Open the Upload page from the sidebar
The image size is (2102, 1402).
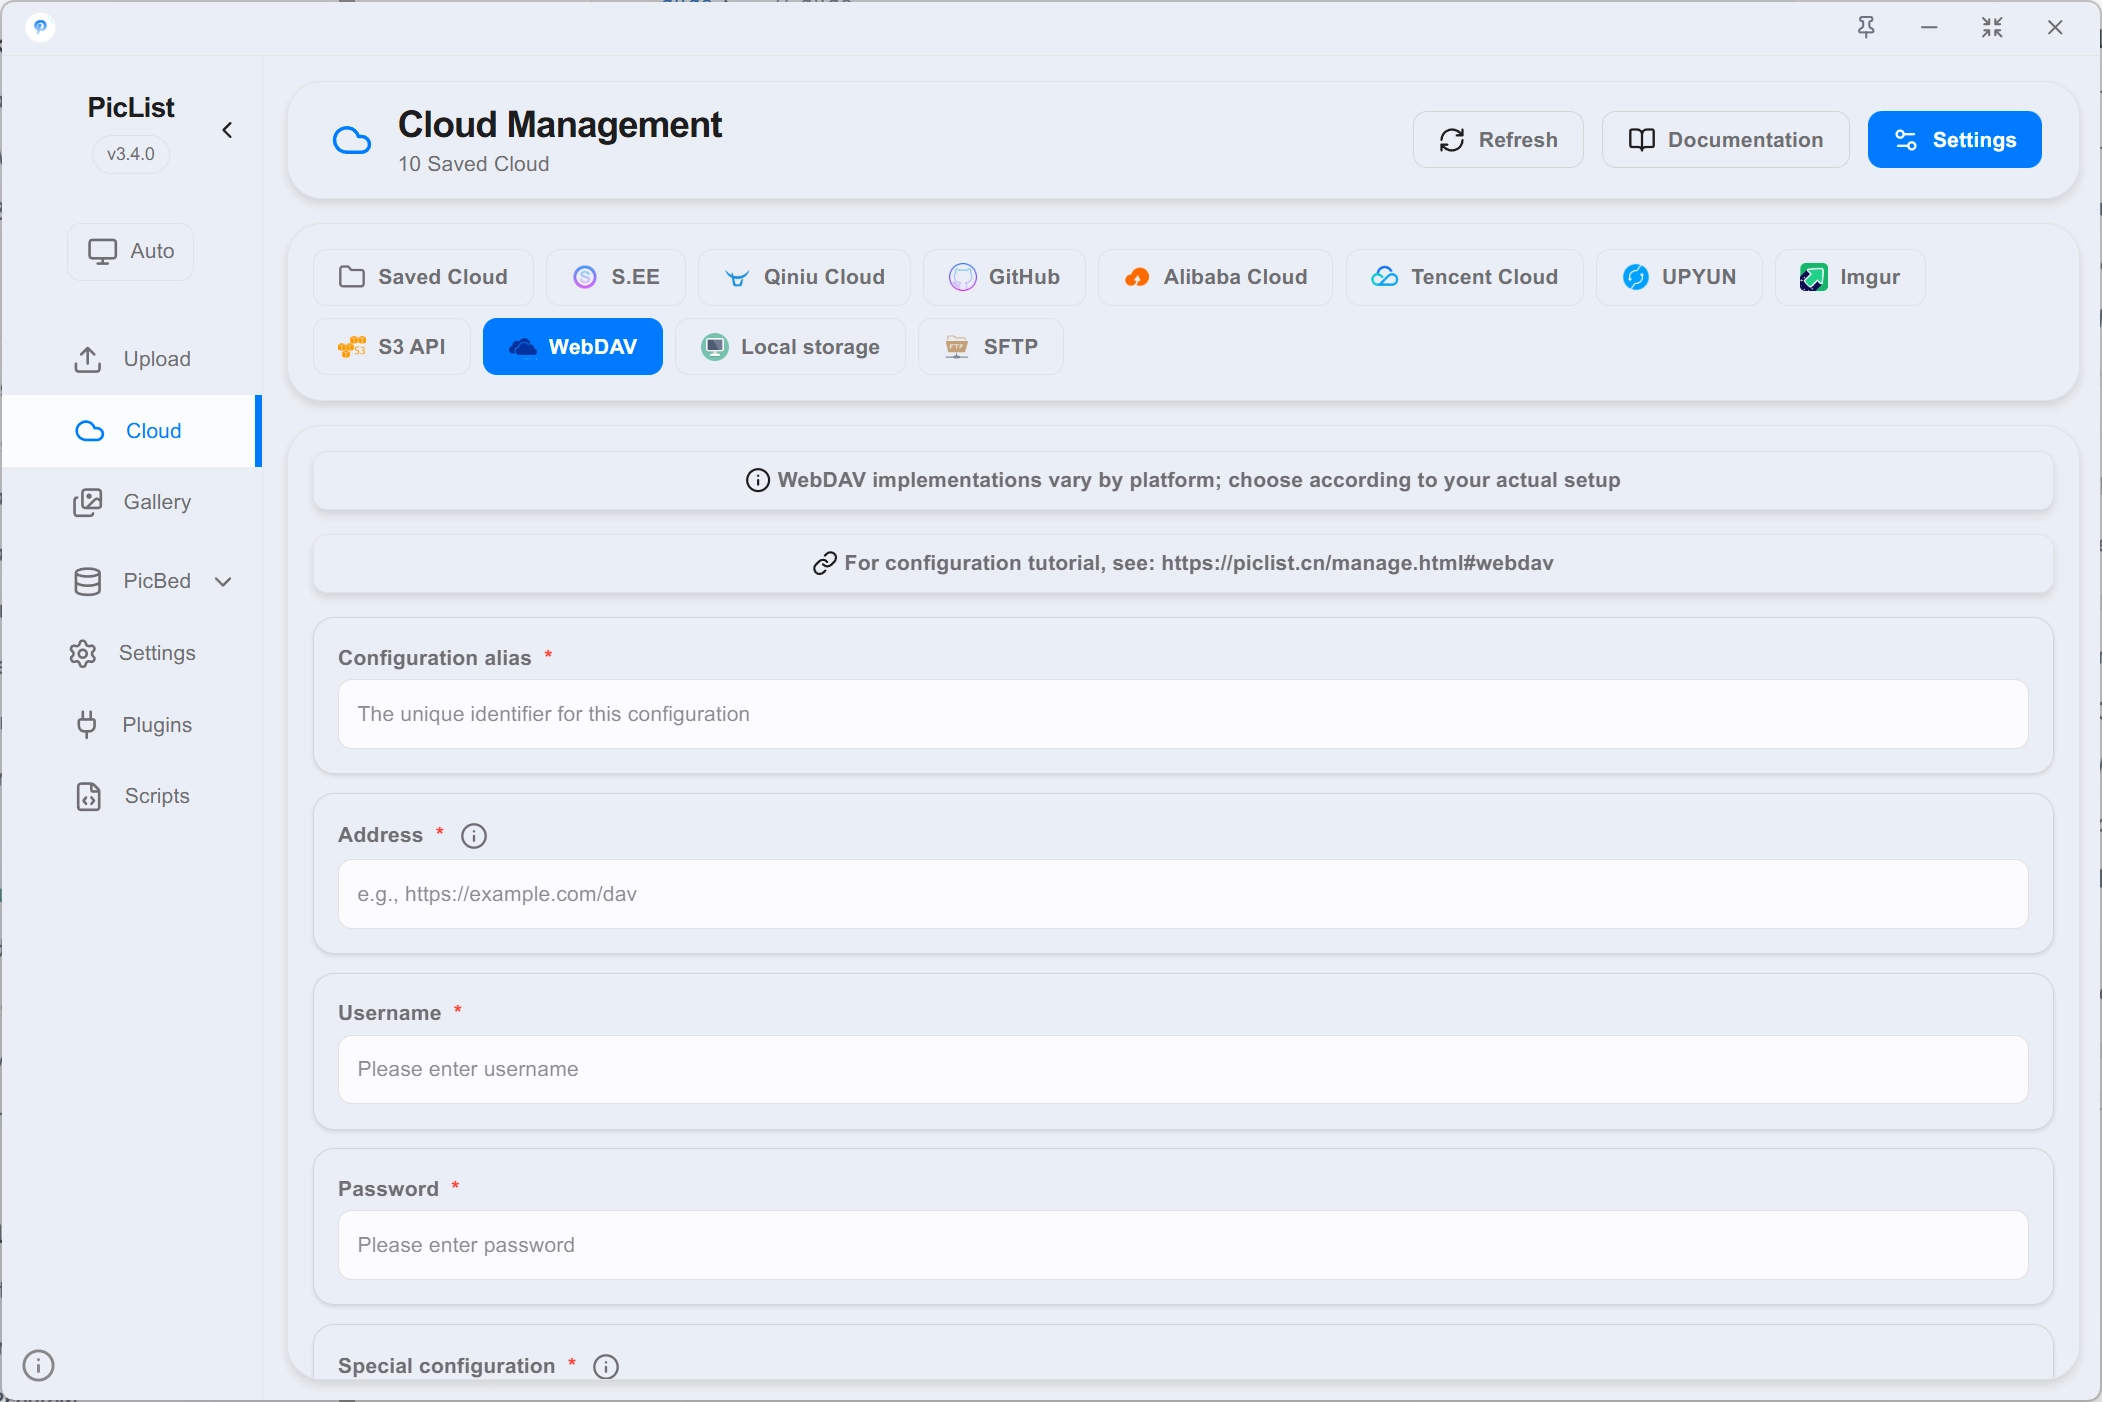(x=131, y=359)
